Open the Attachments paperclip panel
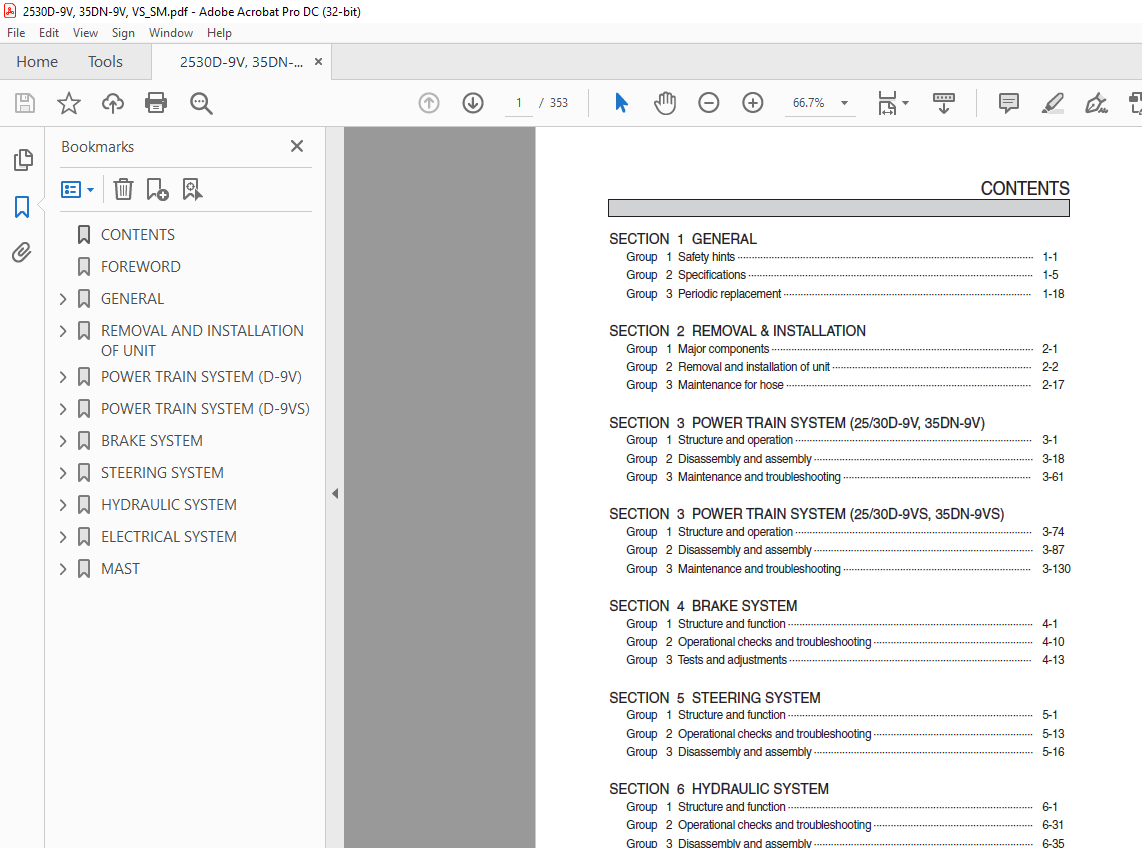 22,253
